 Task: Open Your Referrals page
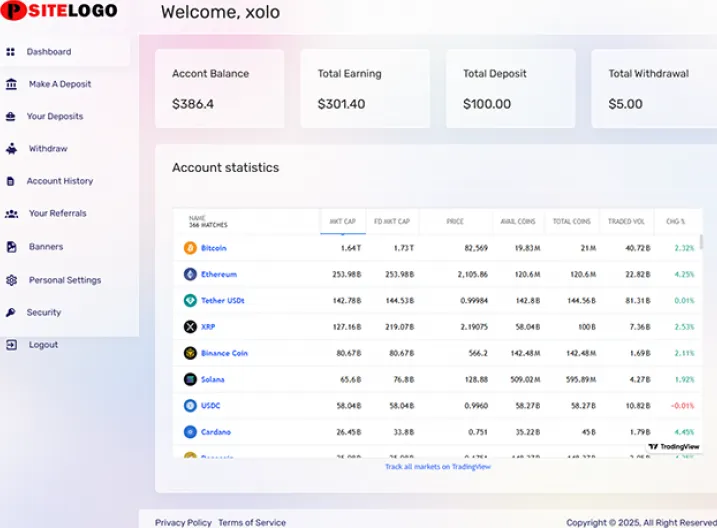(x=58, y=213)
